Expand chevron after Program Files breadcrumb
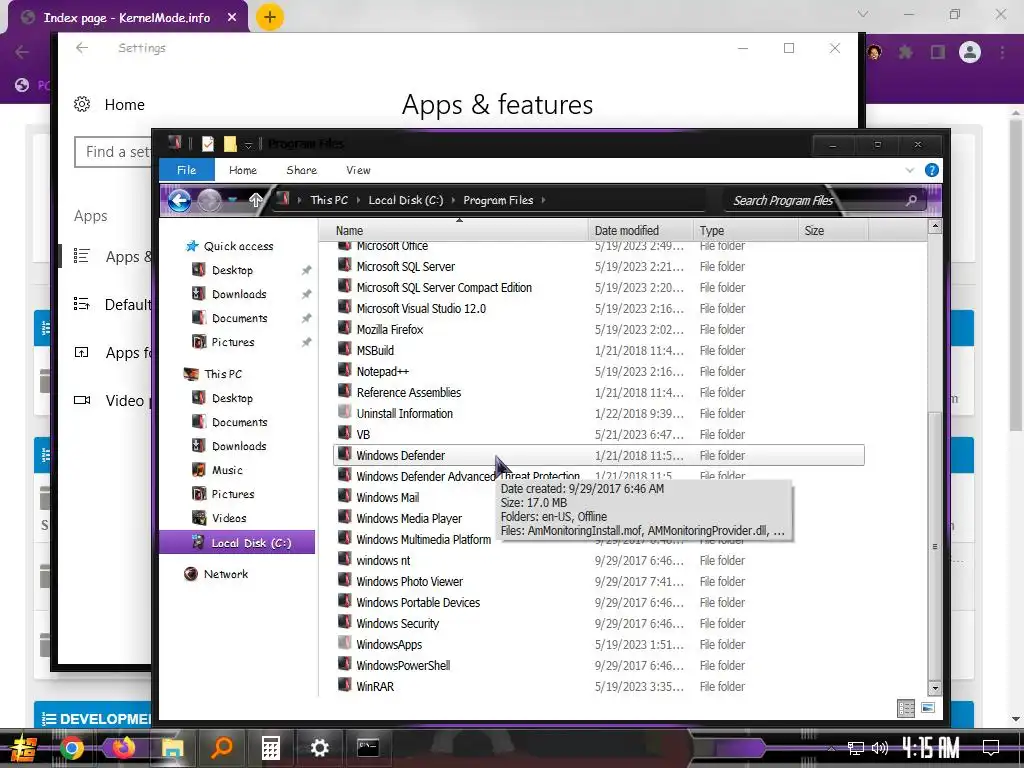The width and height of the screenshot is (1024, 768). [x=543, y=200]
